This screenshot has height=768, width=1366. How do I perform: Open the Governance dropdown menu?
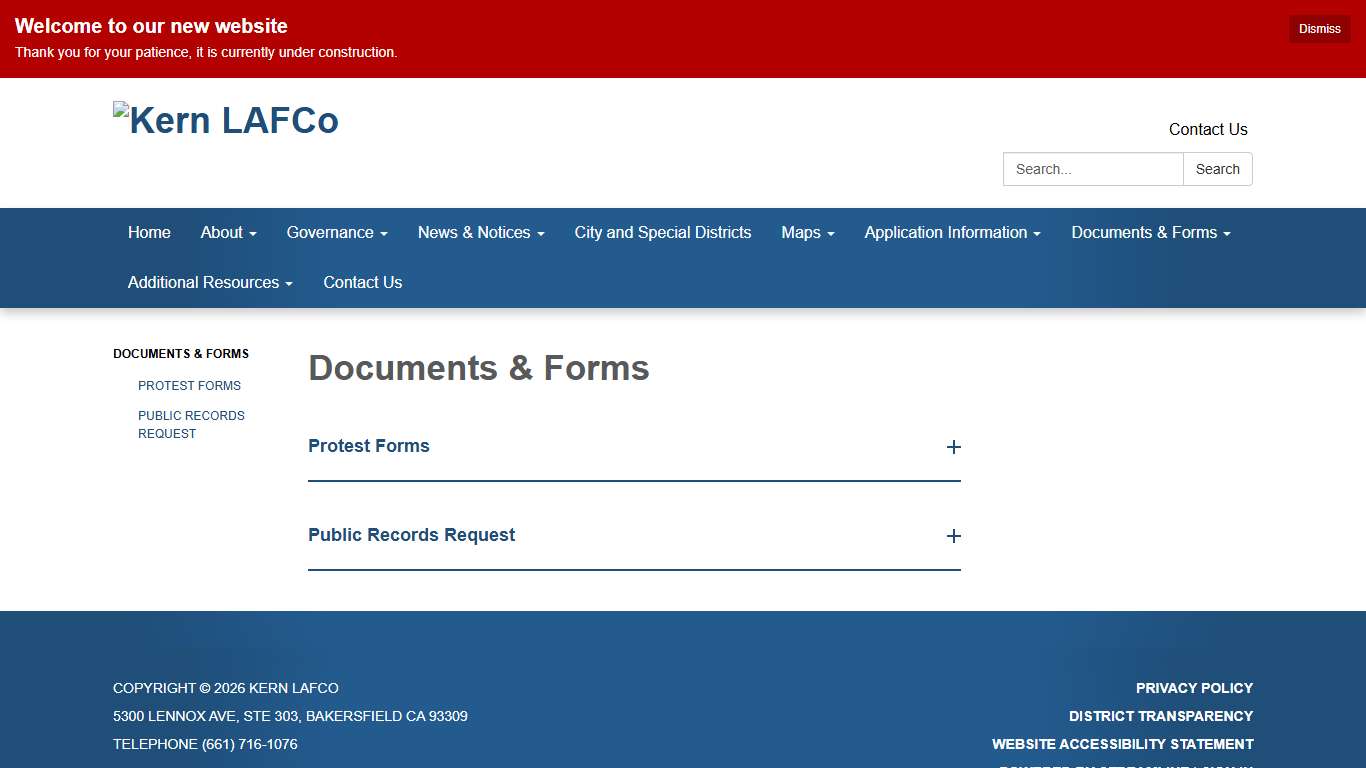[x=336, y=232]
